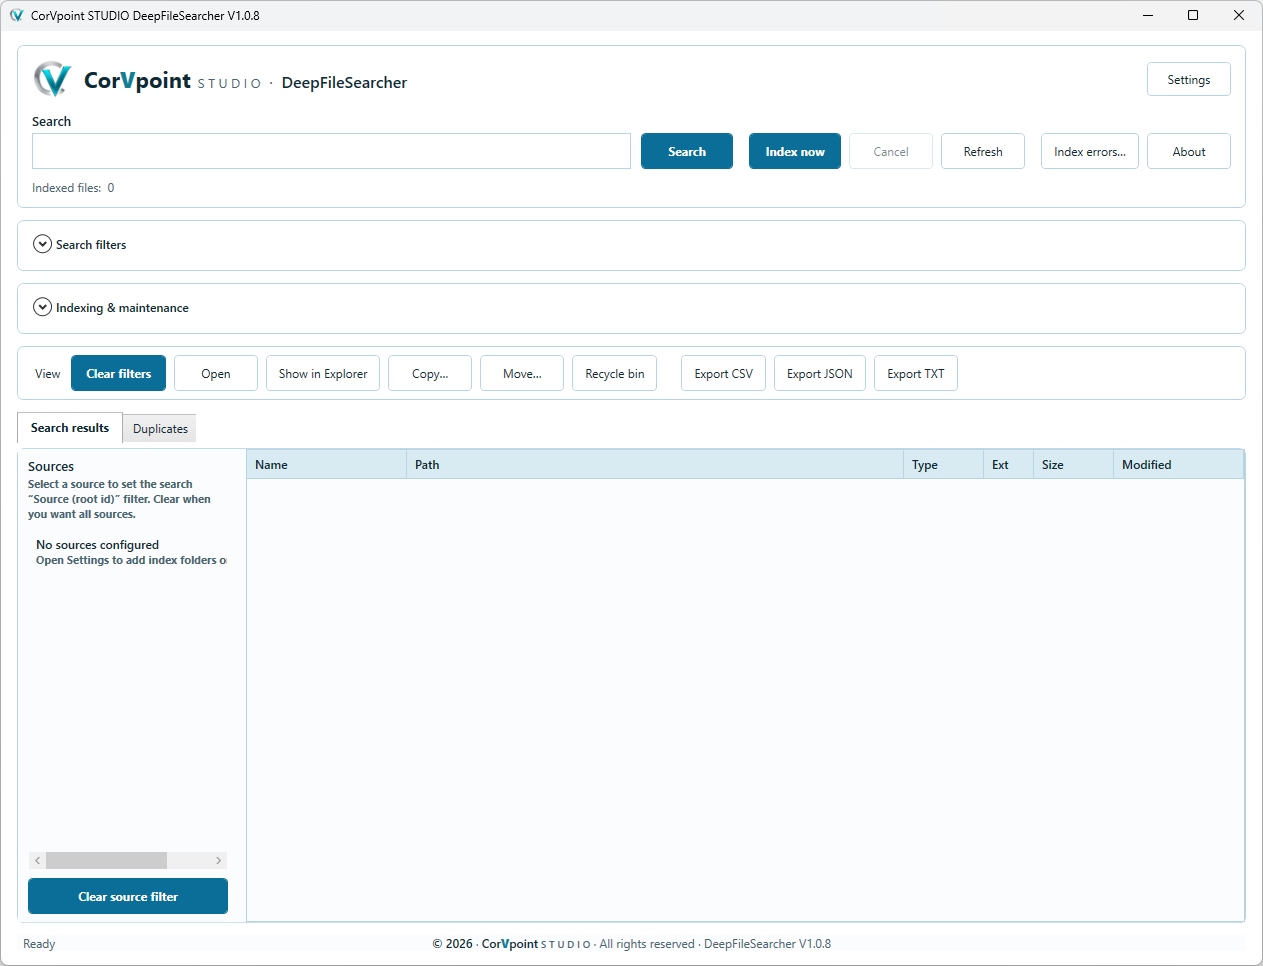Image resolution: width=1263 pixels, height=966 pixels.
Task: Start indexing with Index now
Action: [x=795, y=151]
